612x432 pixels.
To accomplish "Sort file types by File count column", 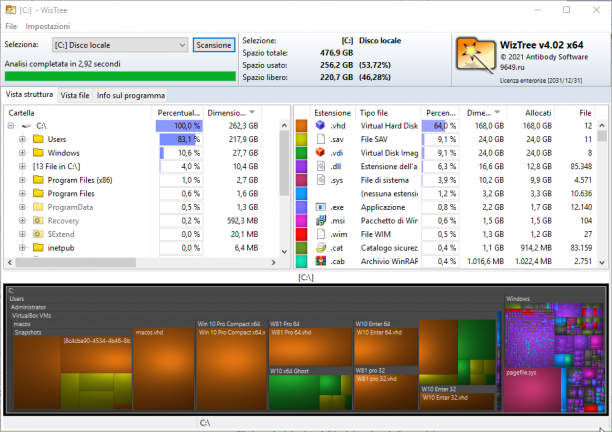I will [x=575, y=113].
